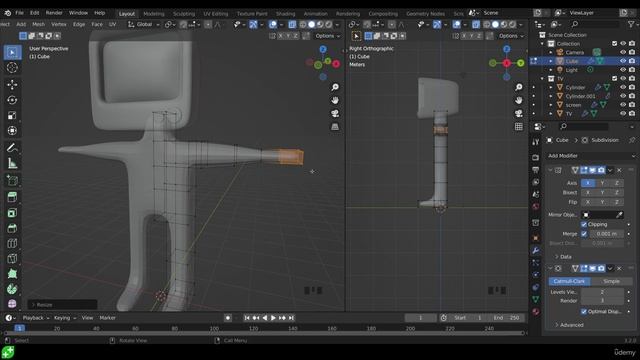Viewport: 640px width, 360px height.
Task: Toggle Optimal Display checkbox
Action: pyautogui.click(x=584, y=311)
